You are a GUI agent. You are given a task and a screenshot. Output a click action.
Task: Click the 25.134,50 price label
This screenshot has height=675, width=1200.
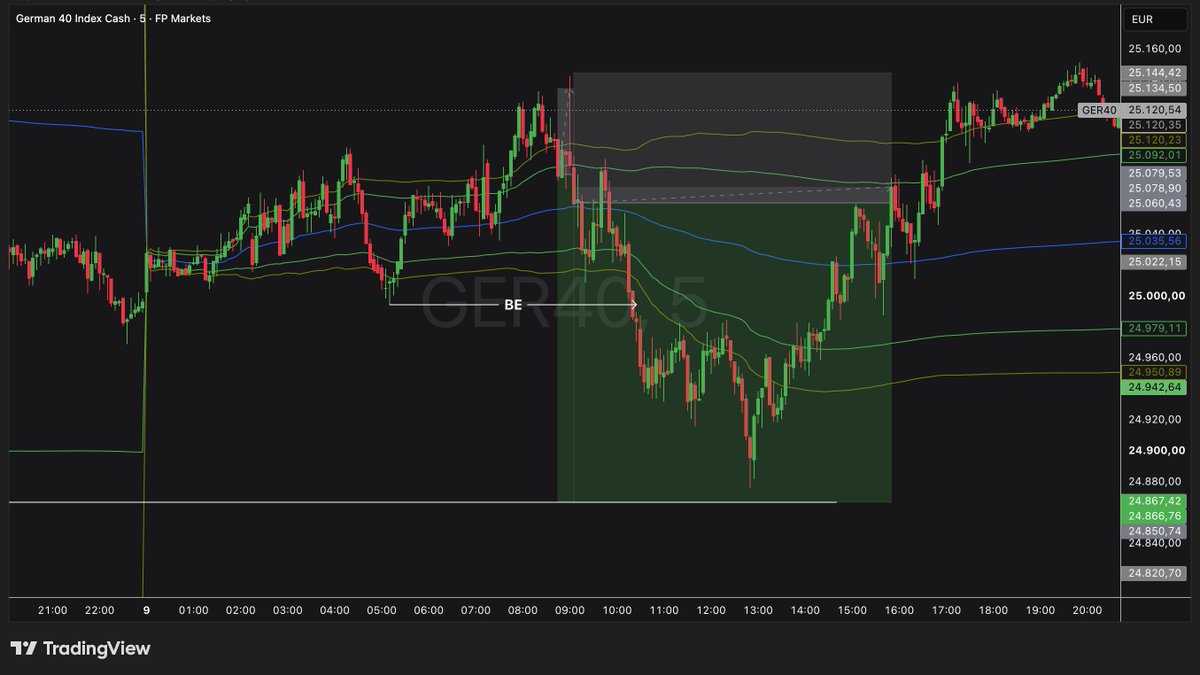[x=1155, y=88]
